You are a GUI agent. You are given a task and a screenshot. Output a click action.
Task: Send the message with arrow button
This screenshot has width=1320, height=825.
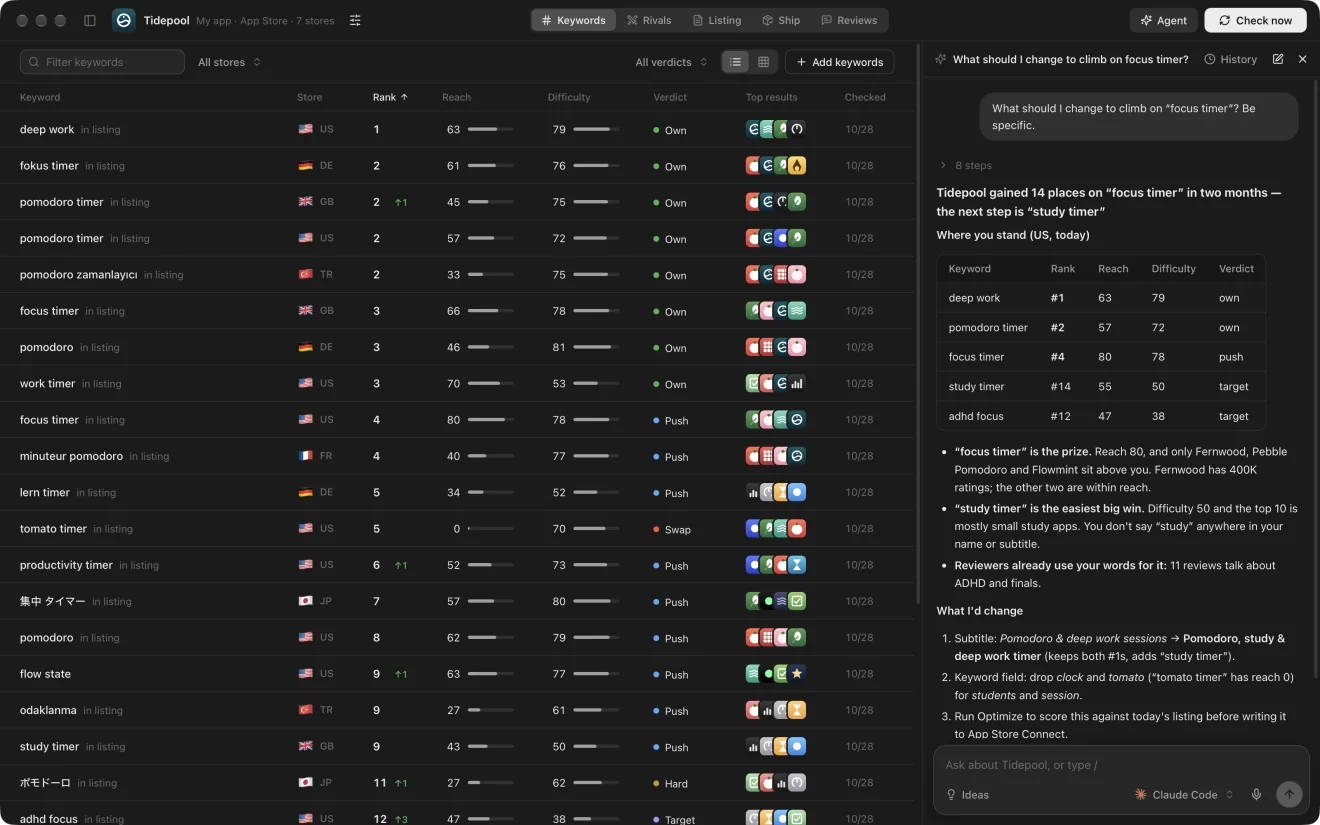click(1289, 794)
